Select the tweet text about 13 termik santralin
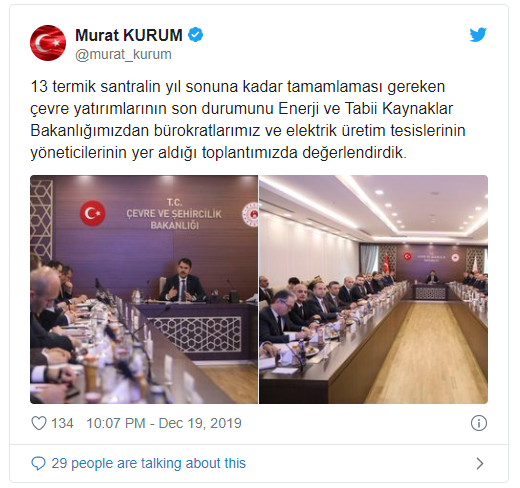Image resolution: width=520 pixels, height=488 pixels. pos(248,119)
